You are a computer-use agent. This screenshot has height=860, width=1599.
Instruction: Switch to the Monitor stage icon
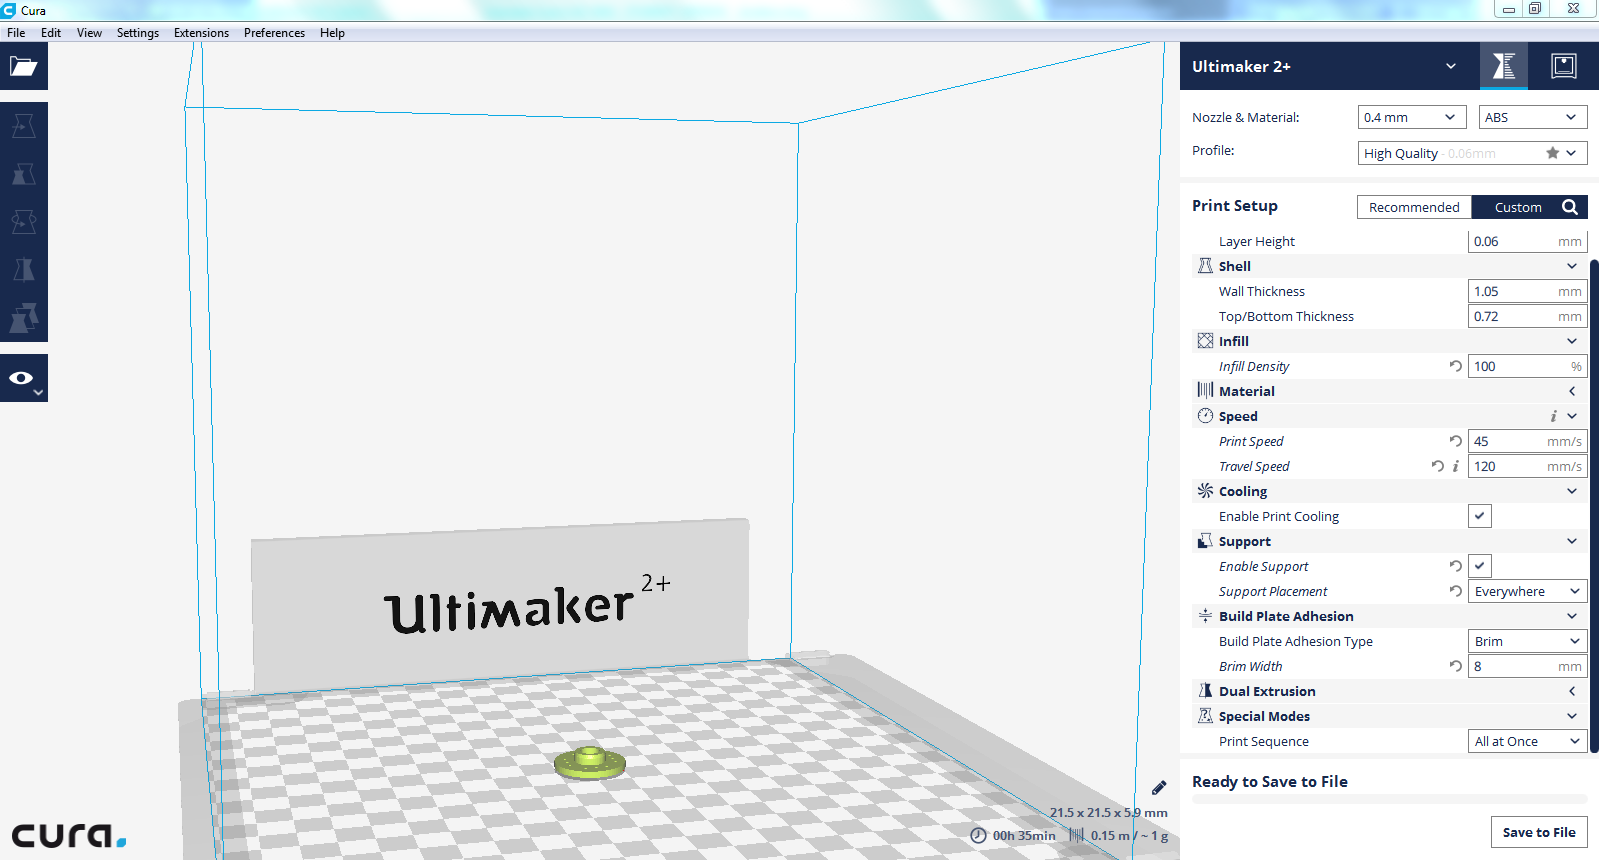pos(1564,66)
